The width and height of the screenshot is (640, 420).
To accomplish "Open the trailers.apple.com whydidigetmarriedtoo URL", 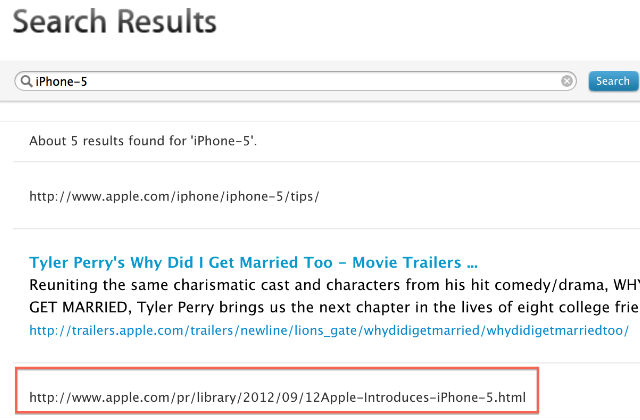I will click(x=329, y=330).
